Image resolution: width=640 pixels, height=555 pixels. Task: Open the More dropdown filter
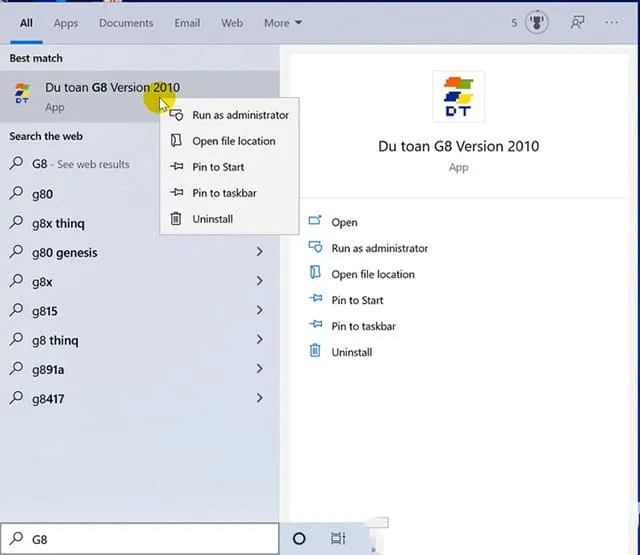coord(283,23)
